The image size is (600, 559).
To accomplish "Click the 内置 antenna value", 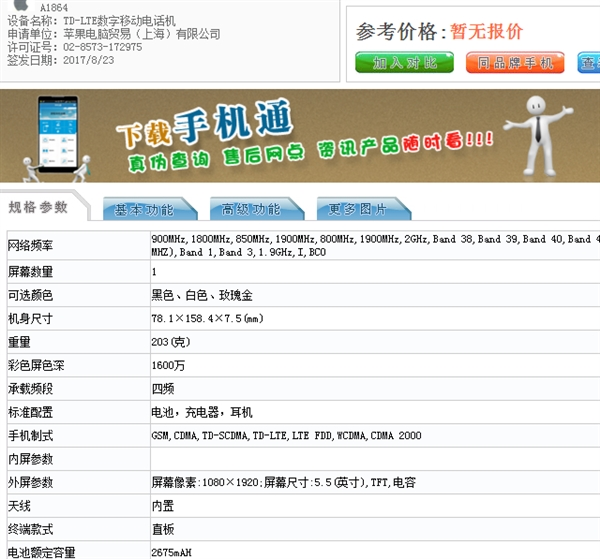I will tap(163, 506).
